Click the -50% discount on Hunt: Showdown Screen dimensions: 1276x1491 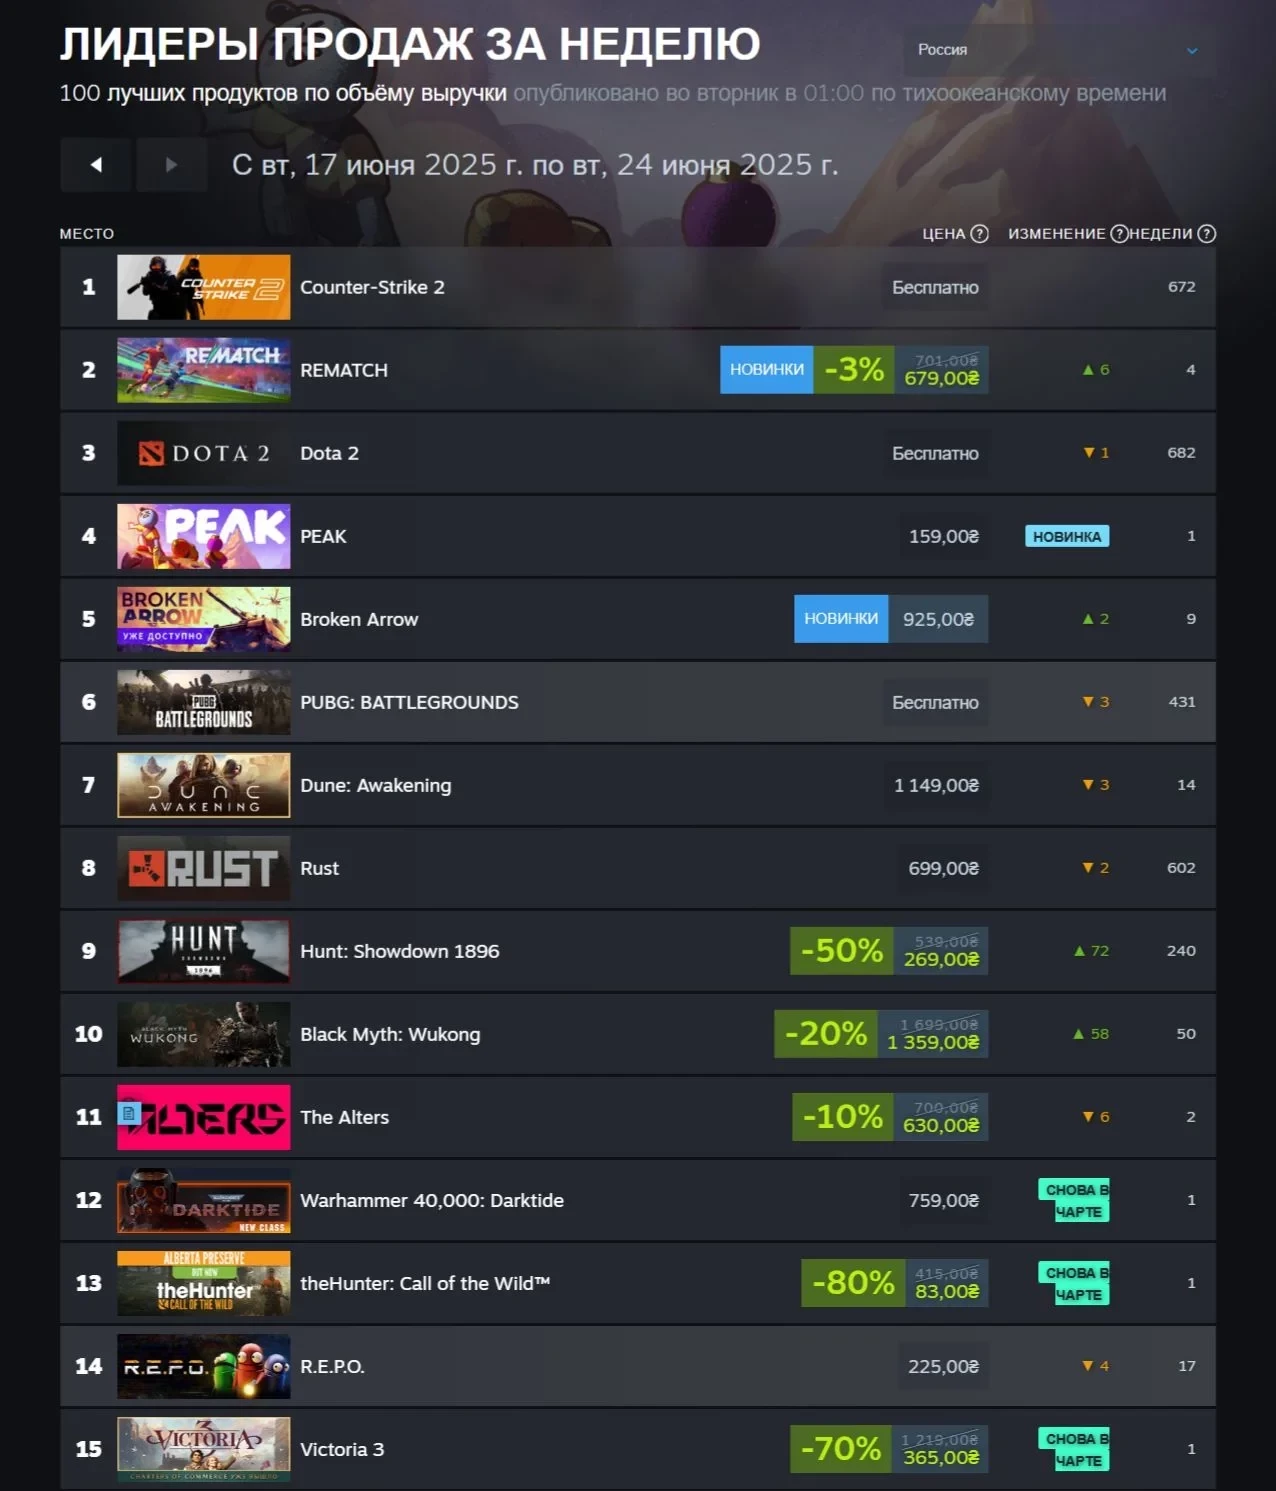[x=842, y=951]
